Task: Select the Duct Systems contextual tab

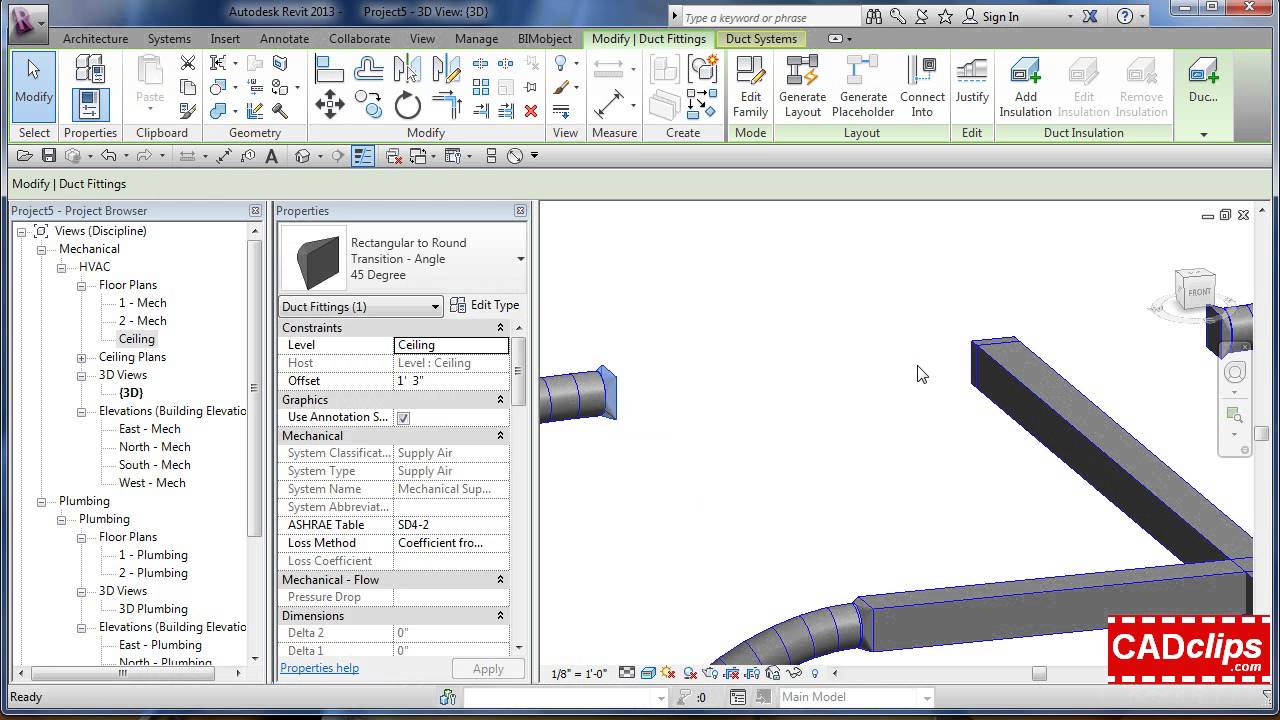Action: (761, 39)
